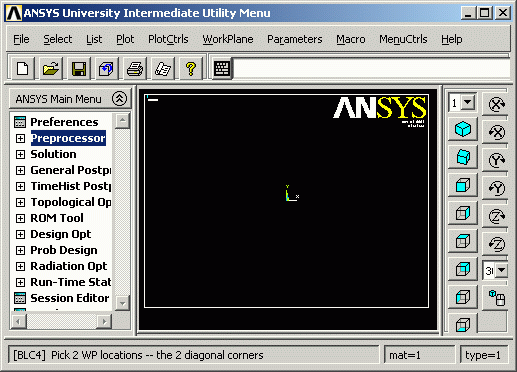The height and width of the screenshot is (372, 517).
Task: Click the rotate about X clockwise icon
Action: [497, 104]
